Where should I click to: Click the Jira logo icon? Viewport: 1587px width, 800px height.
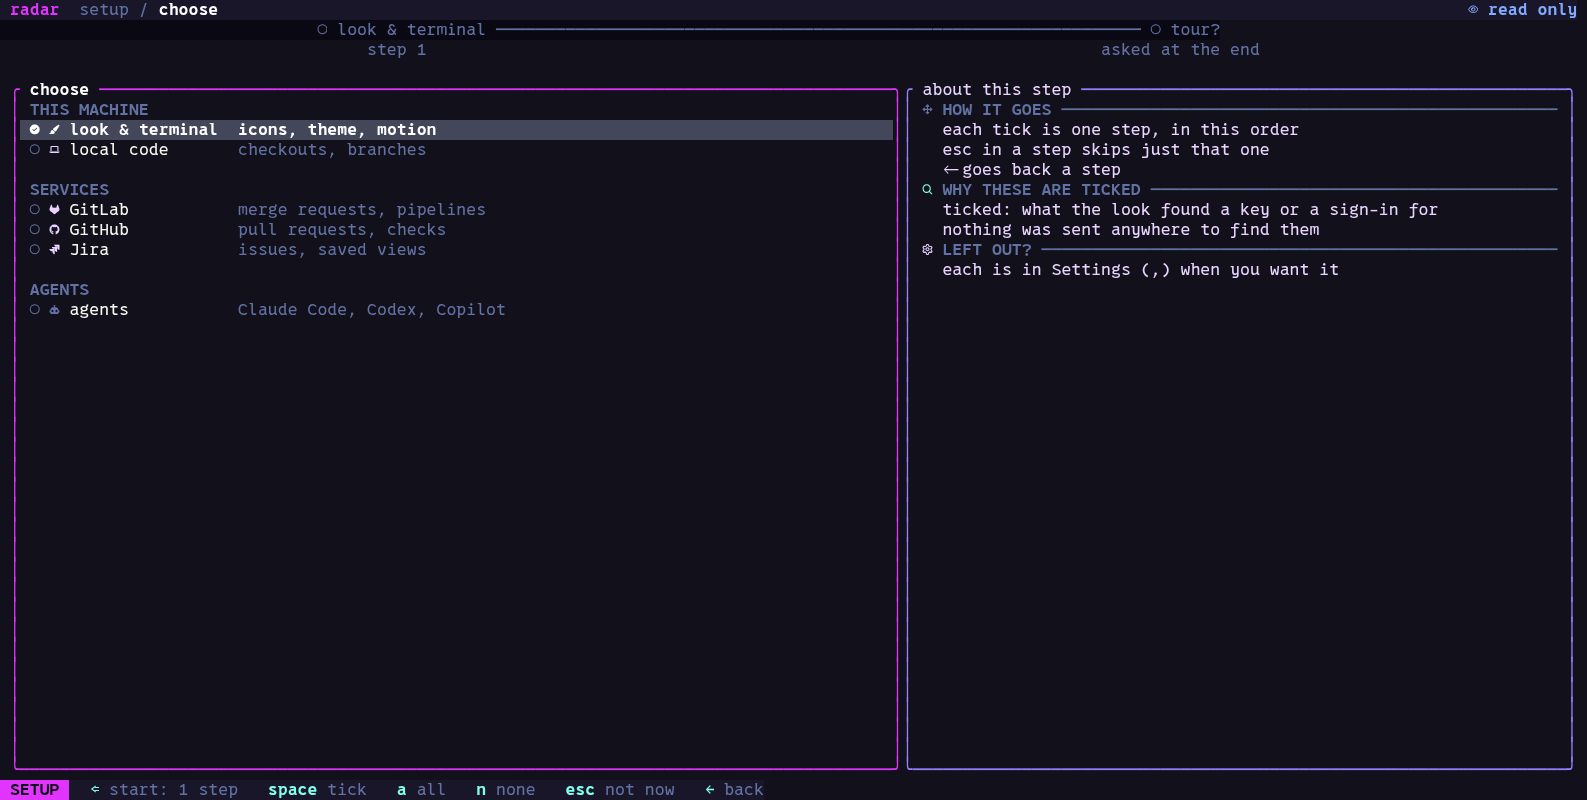(x=54, y=250)
